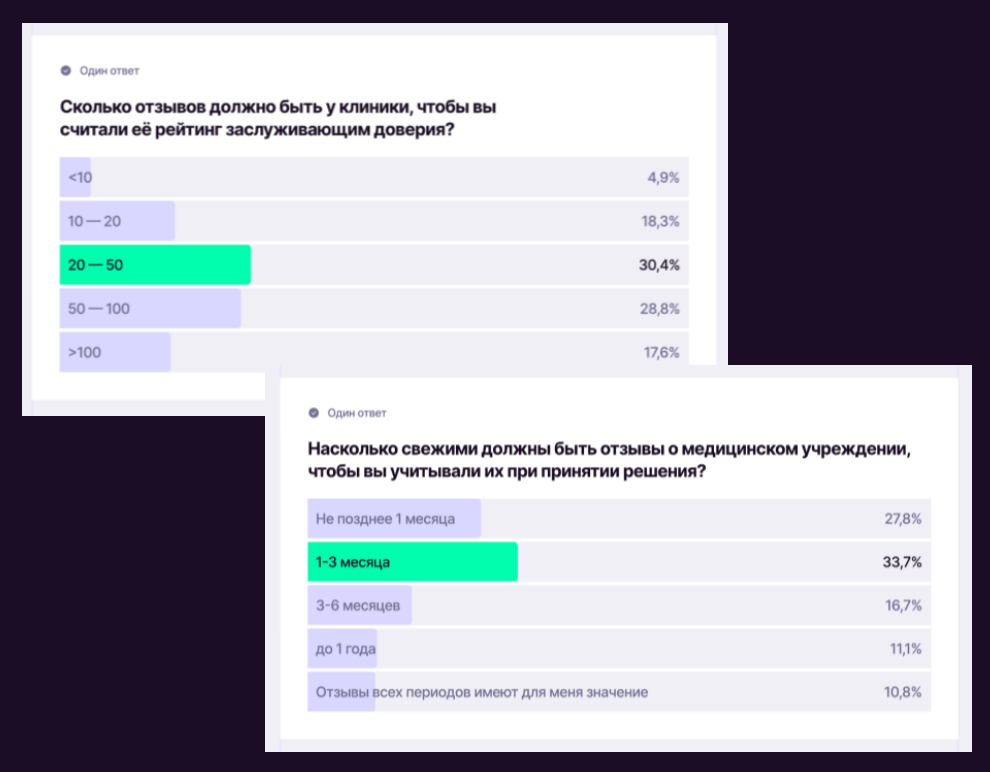This screenshot has width=990, height=772.
Task: Select the 'до 1 года' option
Action: [x=345, y=650]
